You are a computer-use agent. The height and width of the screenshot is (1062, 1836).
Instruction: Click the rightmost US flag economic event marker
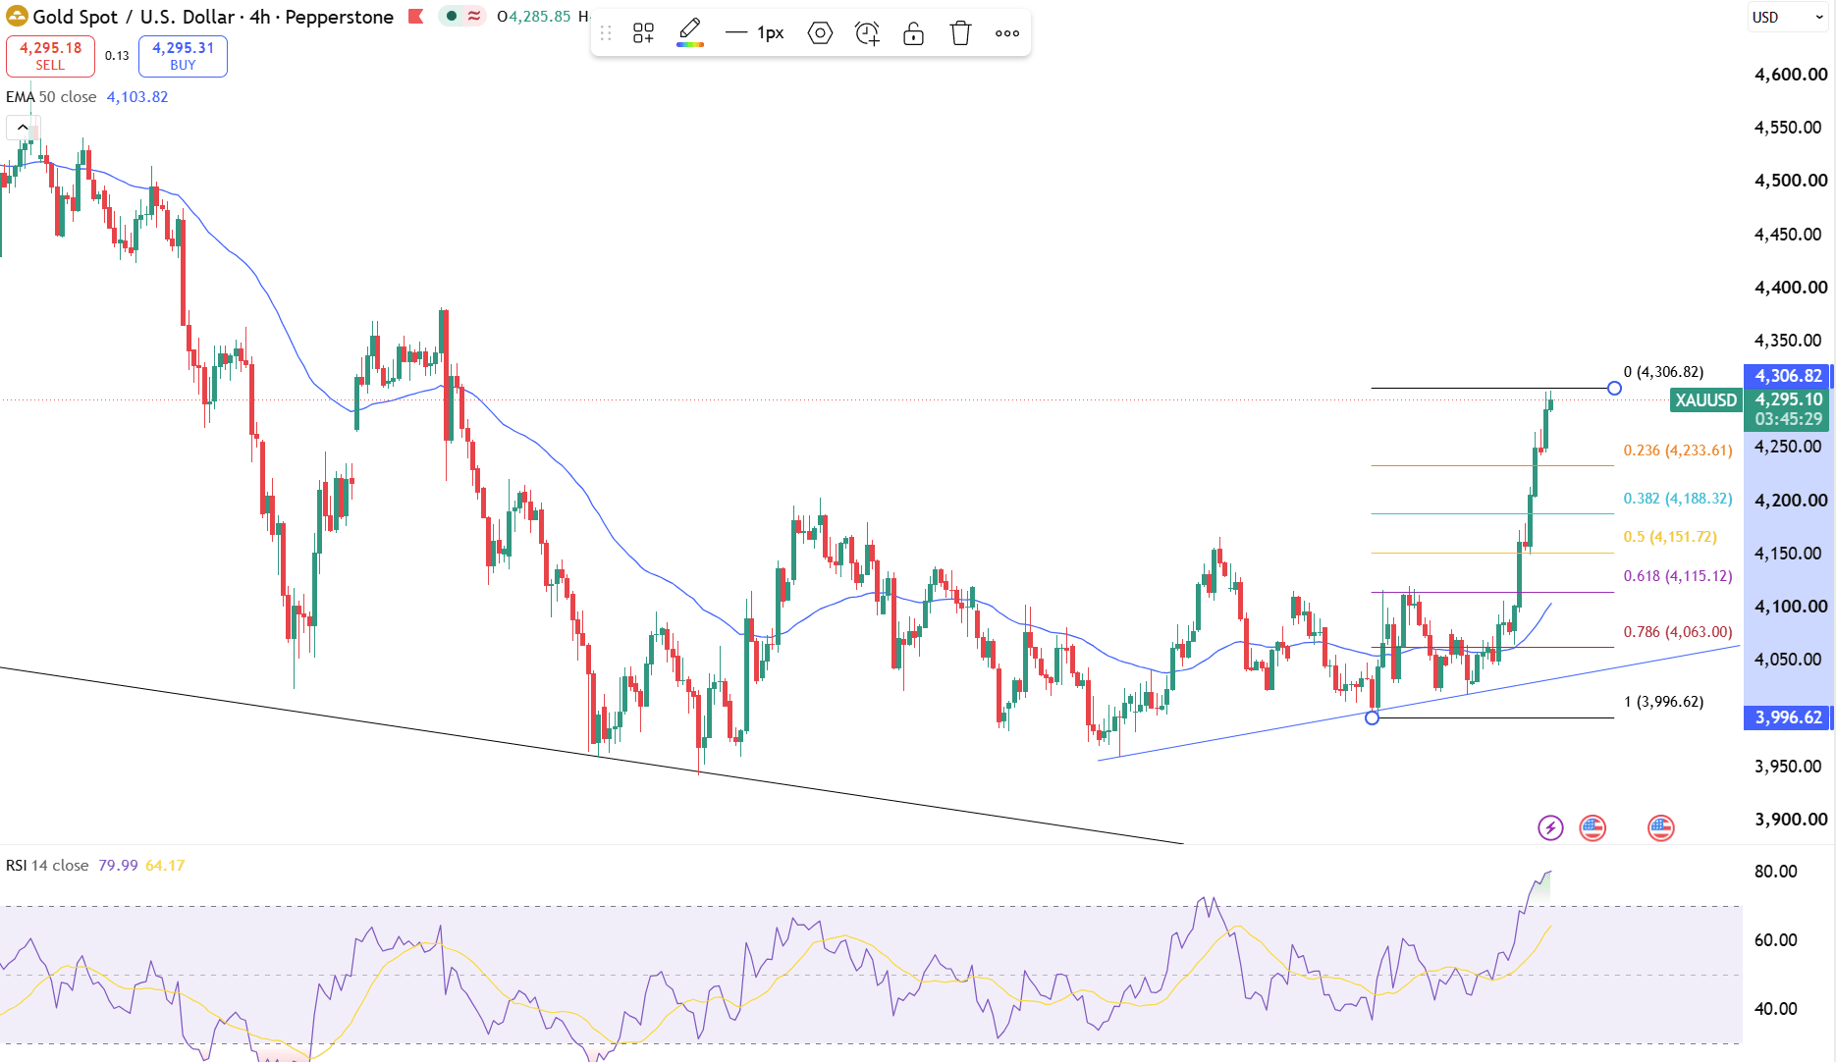[x=1661, y=828]
